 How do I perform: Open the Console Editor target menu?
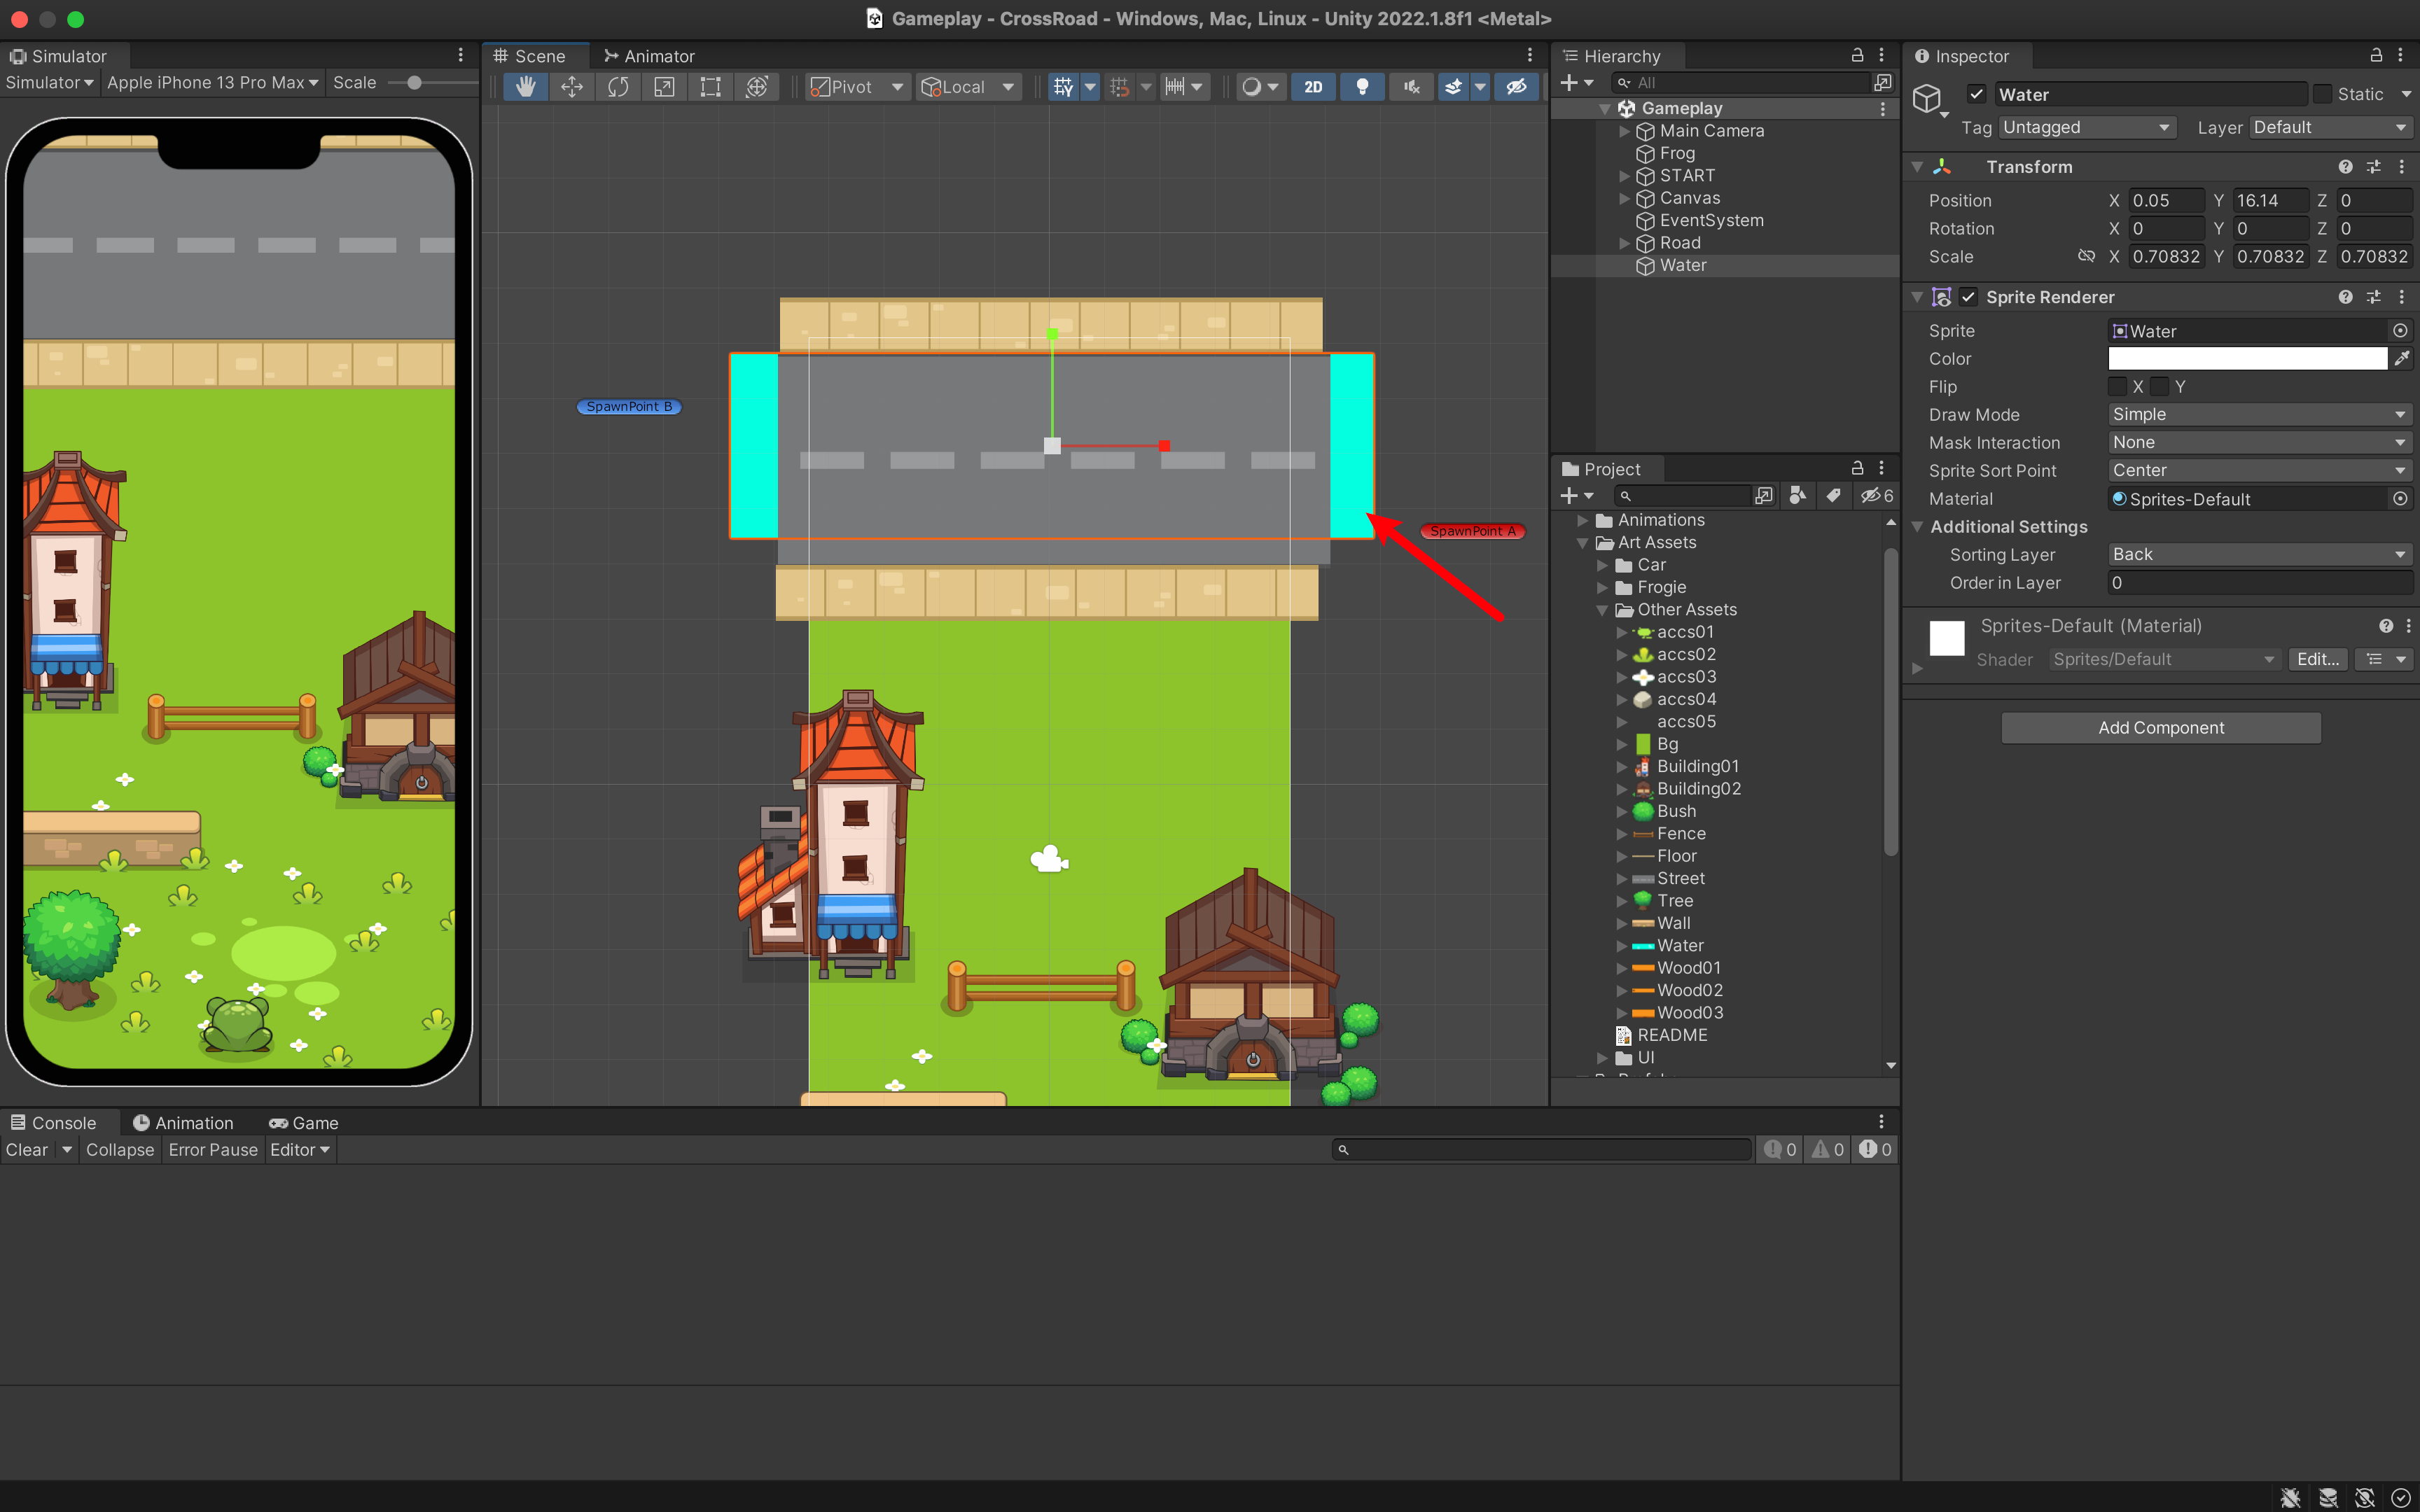tap(300, 1150)
